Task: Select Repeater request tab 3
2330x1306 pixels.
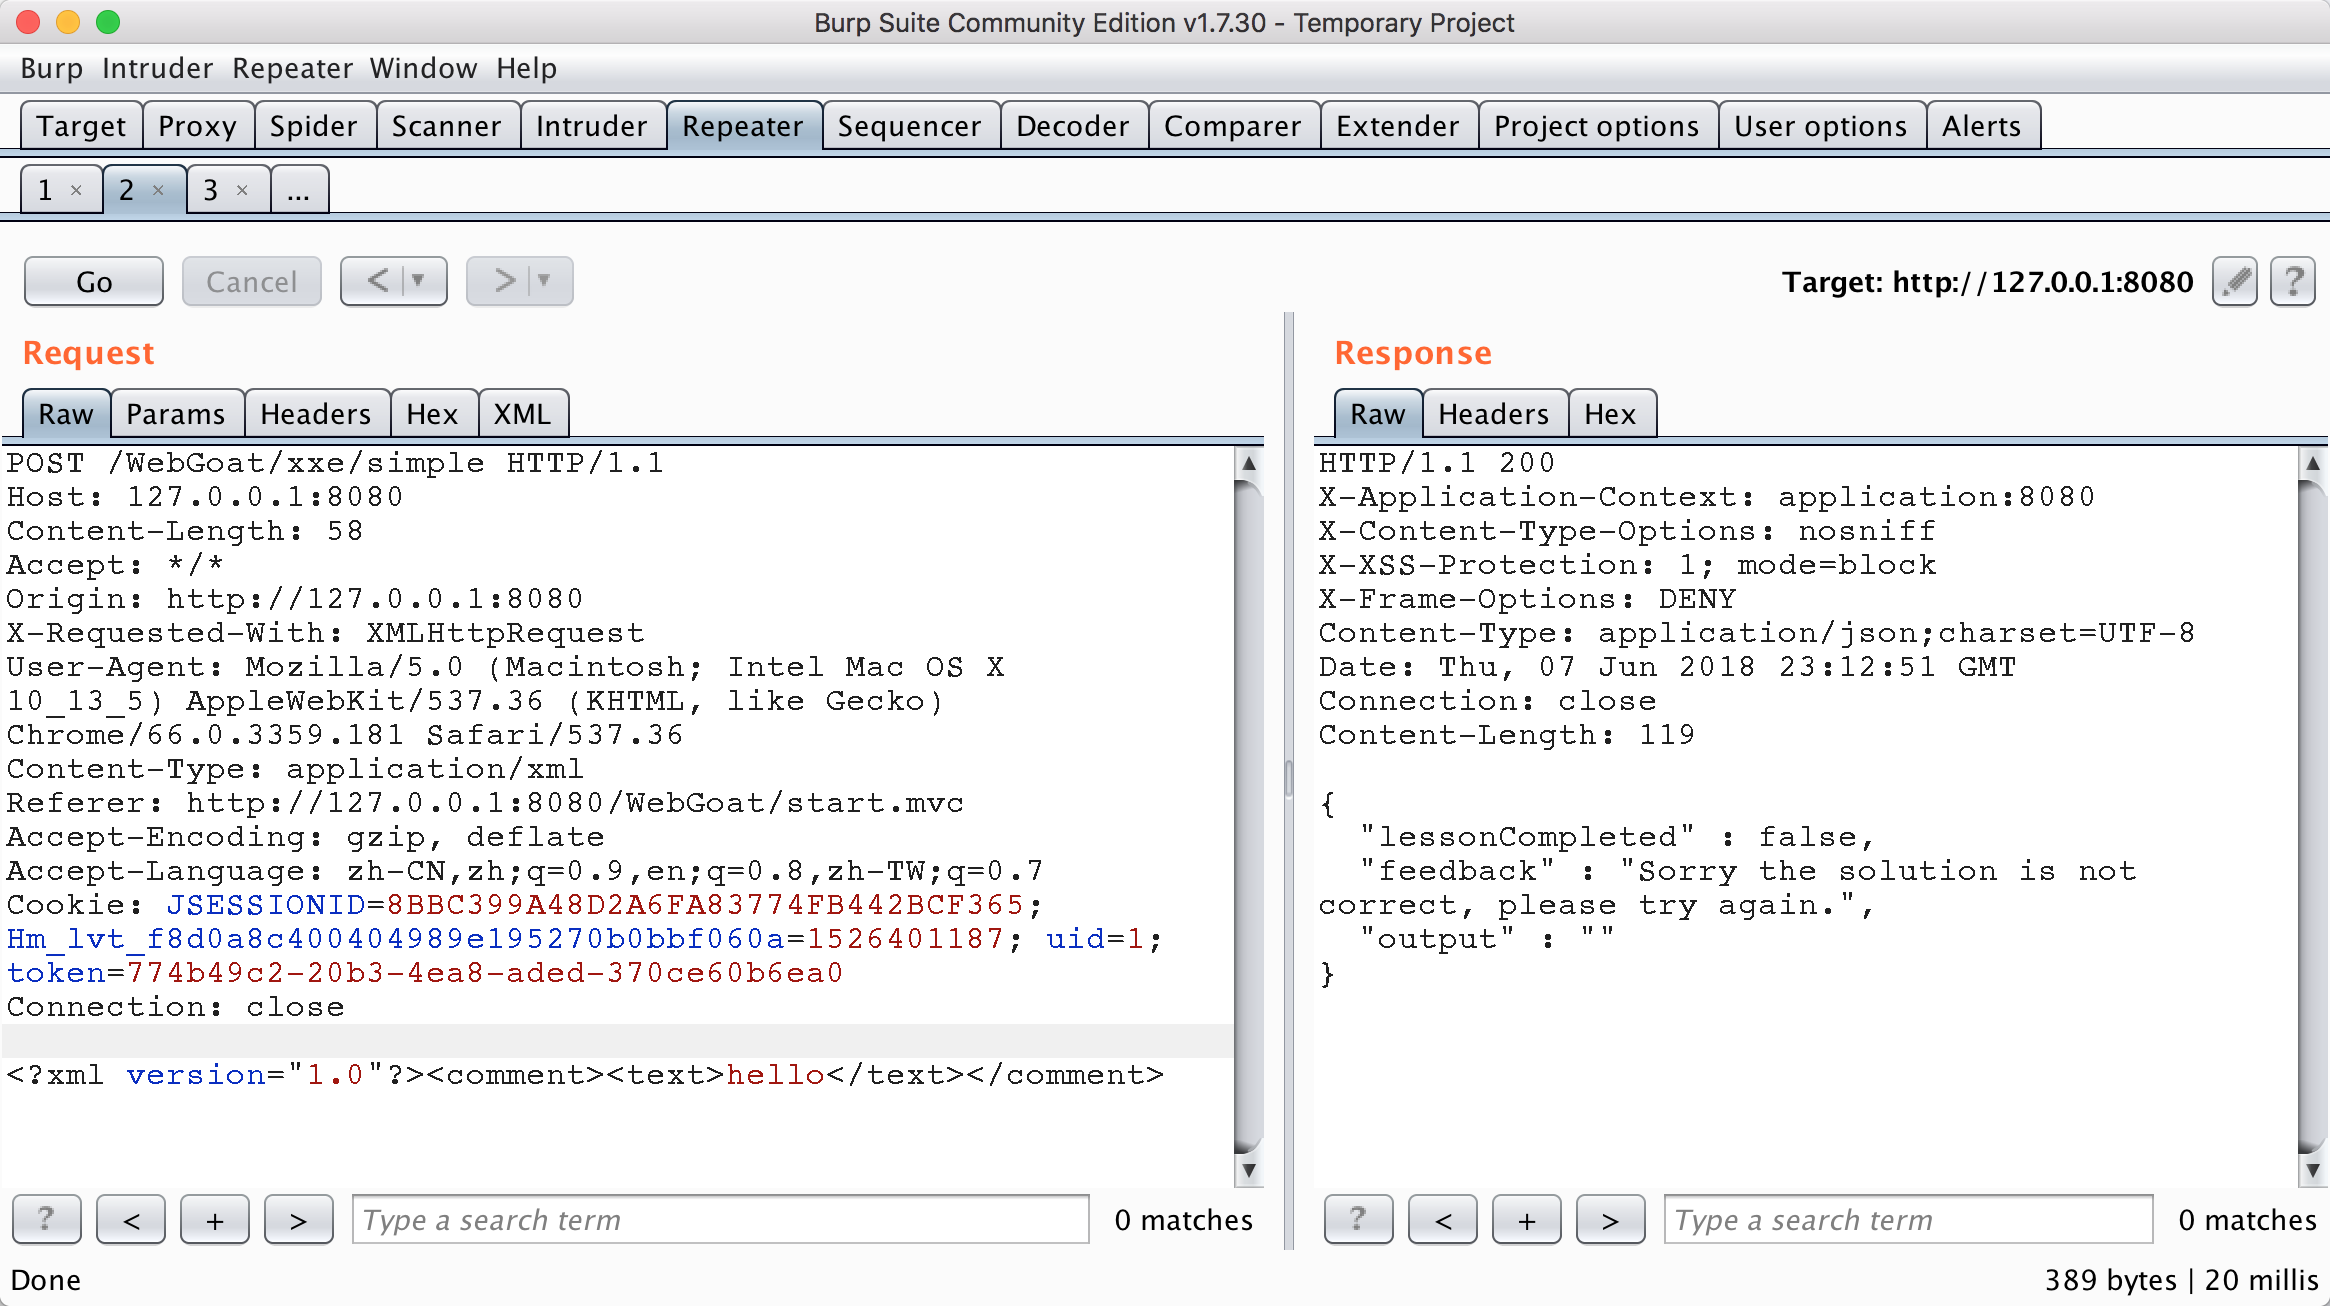Action: [x=212, y=190]
